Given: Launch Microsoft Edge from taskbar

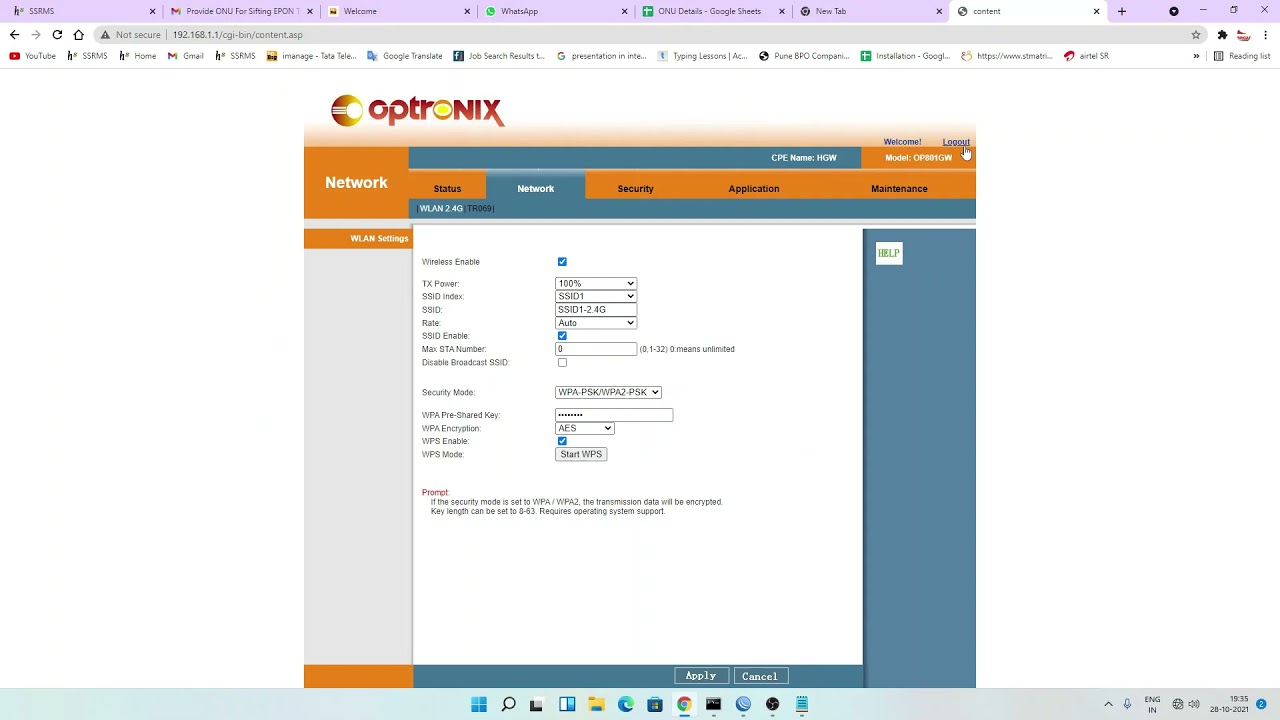Looking at the screenshot, I should (x=626, y=704).
